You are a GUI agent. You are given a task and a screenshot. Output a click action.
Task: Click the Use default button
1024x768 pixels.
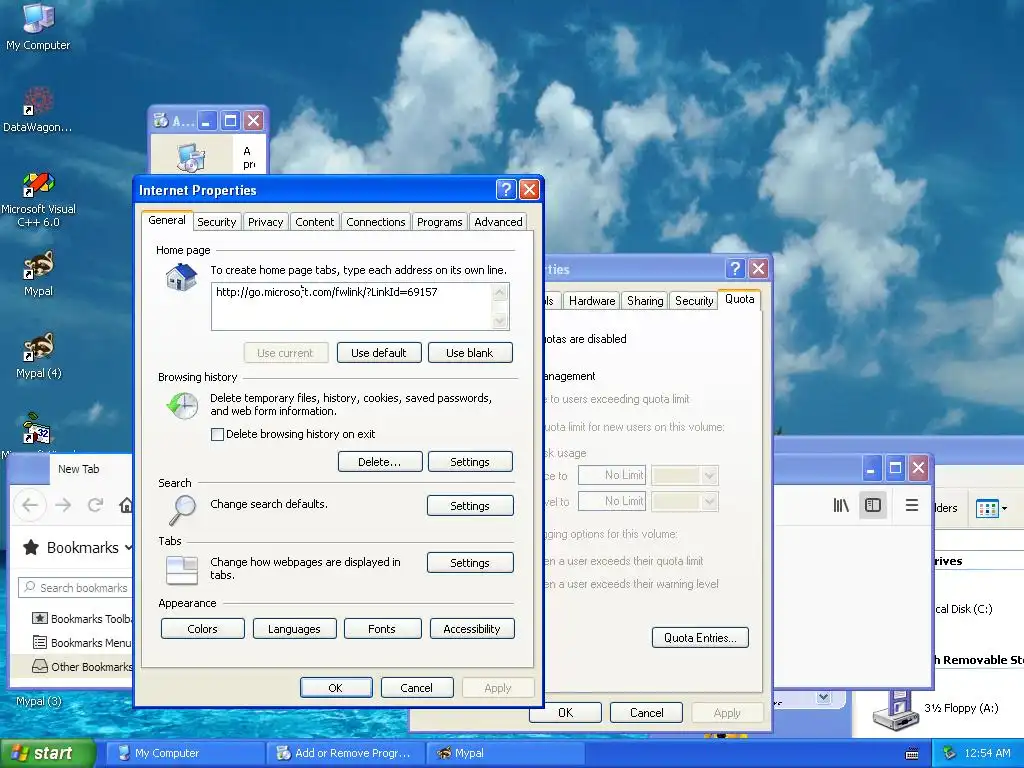(x=379, y=353)
